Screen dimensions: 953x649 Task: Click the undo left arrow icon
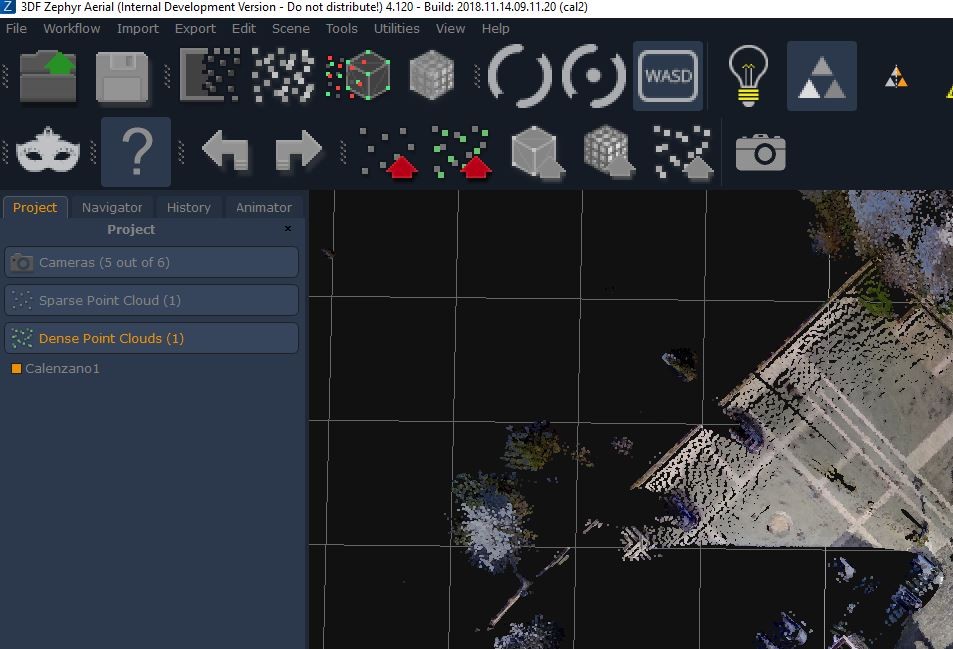(x=226, y=153)
